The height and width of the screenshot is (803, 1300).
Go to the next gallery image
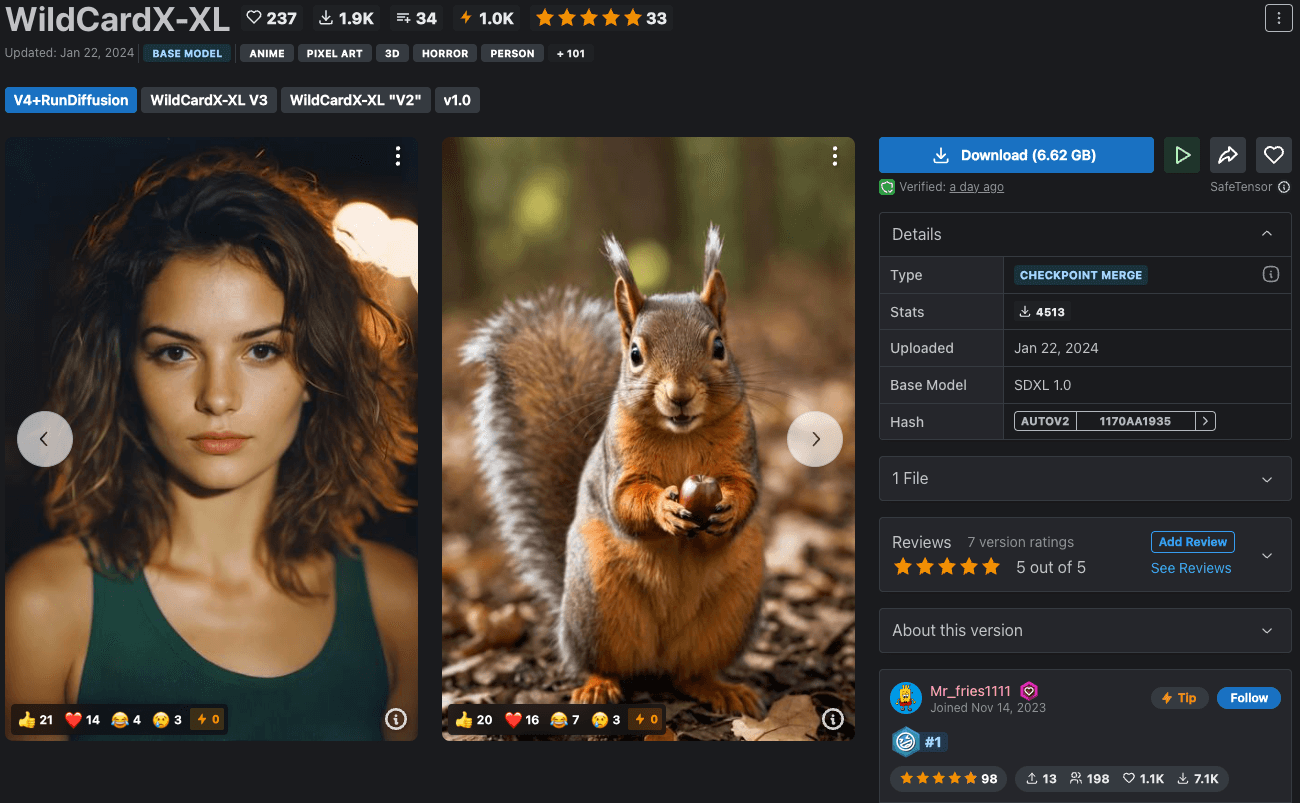pos(815,439)
